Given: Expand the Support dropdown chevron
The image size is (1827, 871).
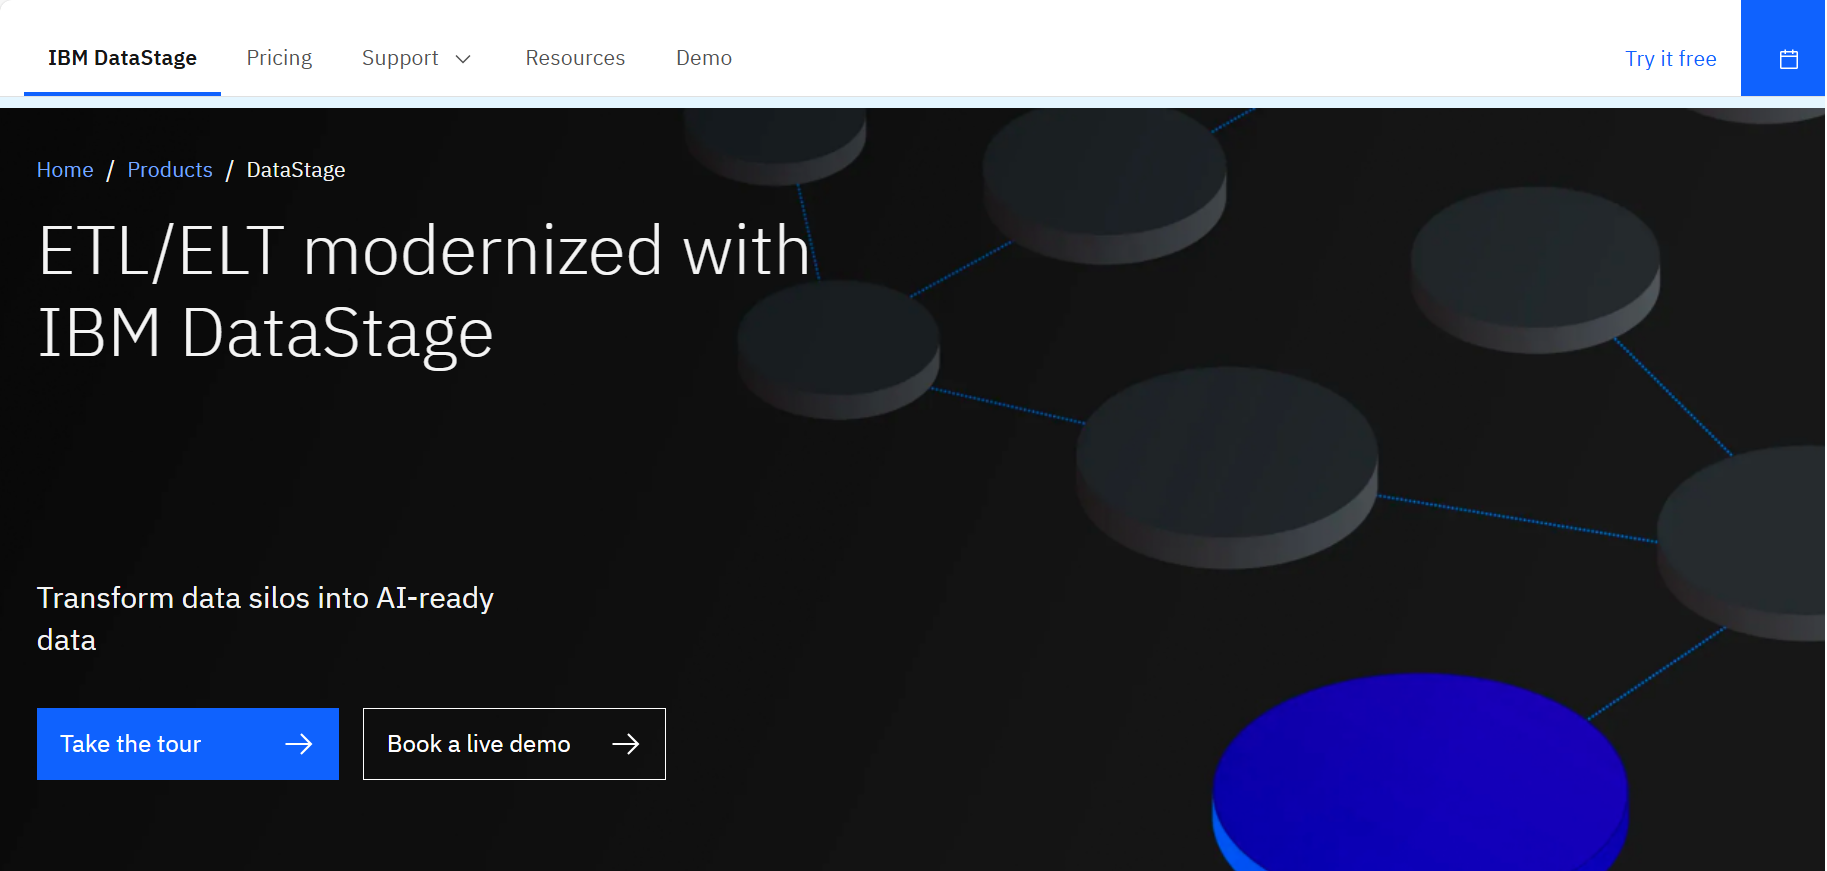Looking at the screenshot, I should pyautogui.click(x=463, y=59).
